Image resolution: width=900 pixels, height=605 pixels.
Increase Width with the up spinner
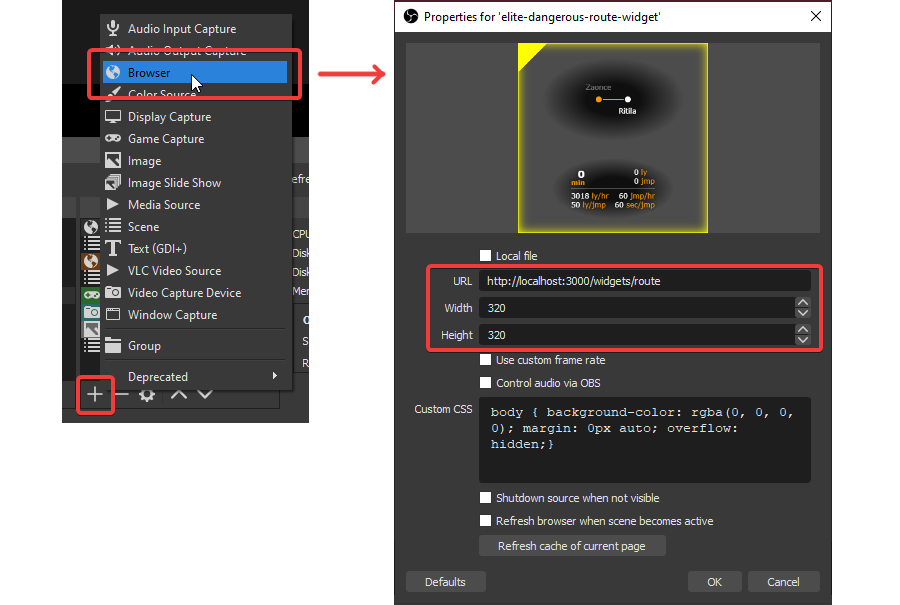tap(803, 302)
